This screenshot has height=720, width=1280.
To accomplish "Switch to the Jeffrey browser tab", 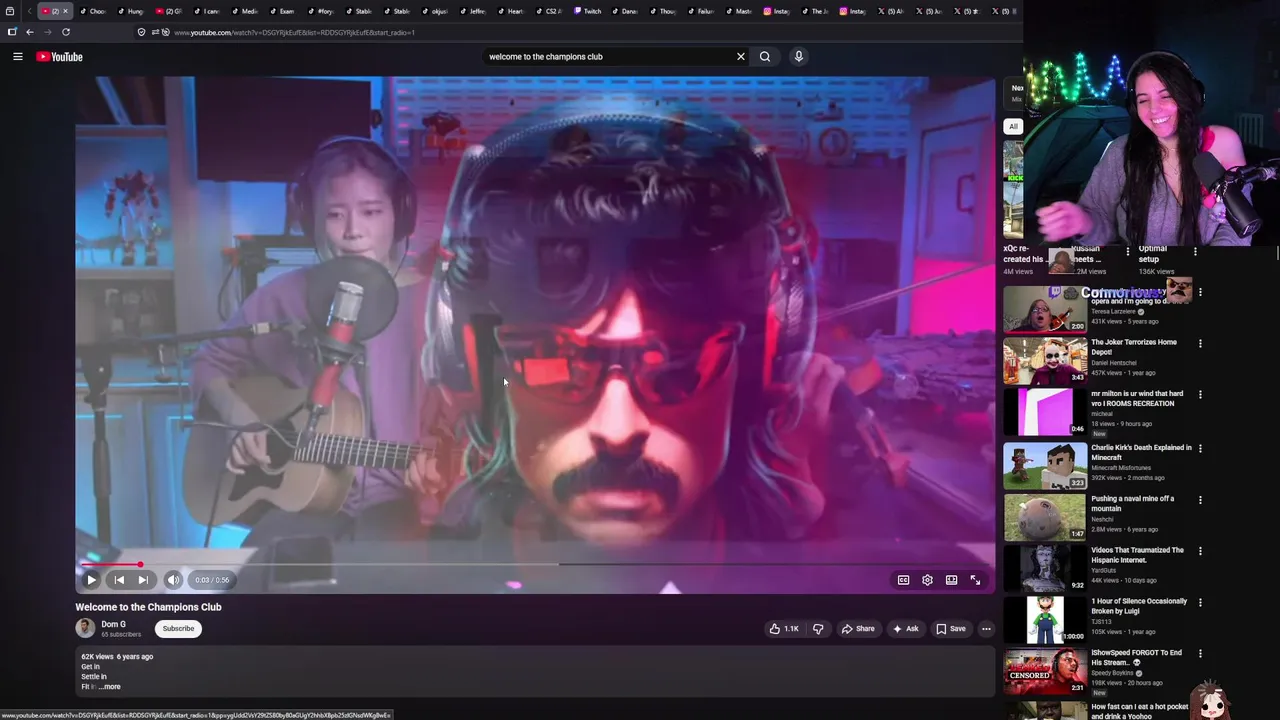I will pos(473,11).
